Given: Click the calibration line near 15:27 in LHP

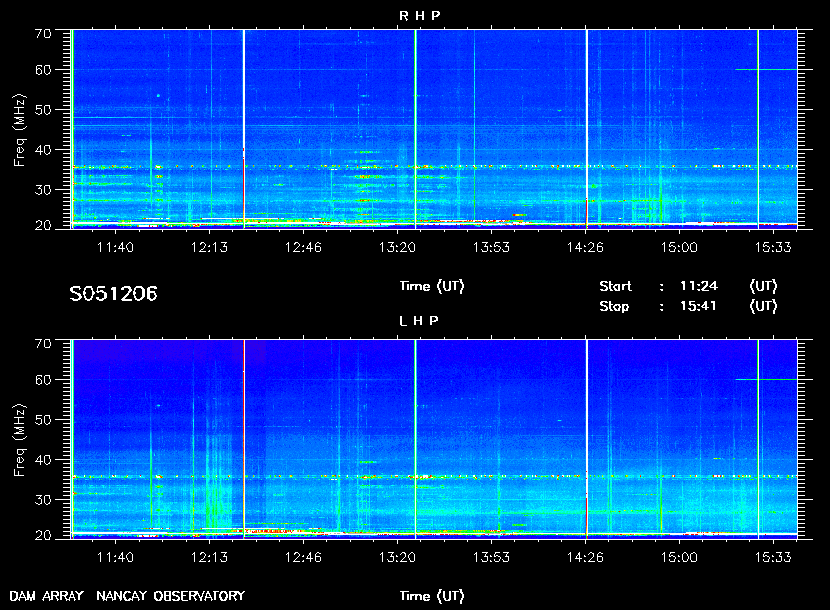Looking at the screenshot, I should pyautogui.click(x=758, y=439).
